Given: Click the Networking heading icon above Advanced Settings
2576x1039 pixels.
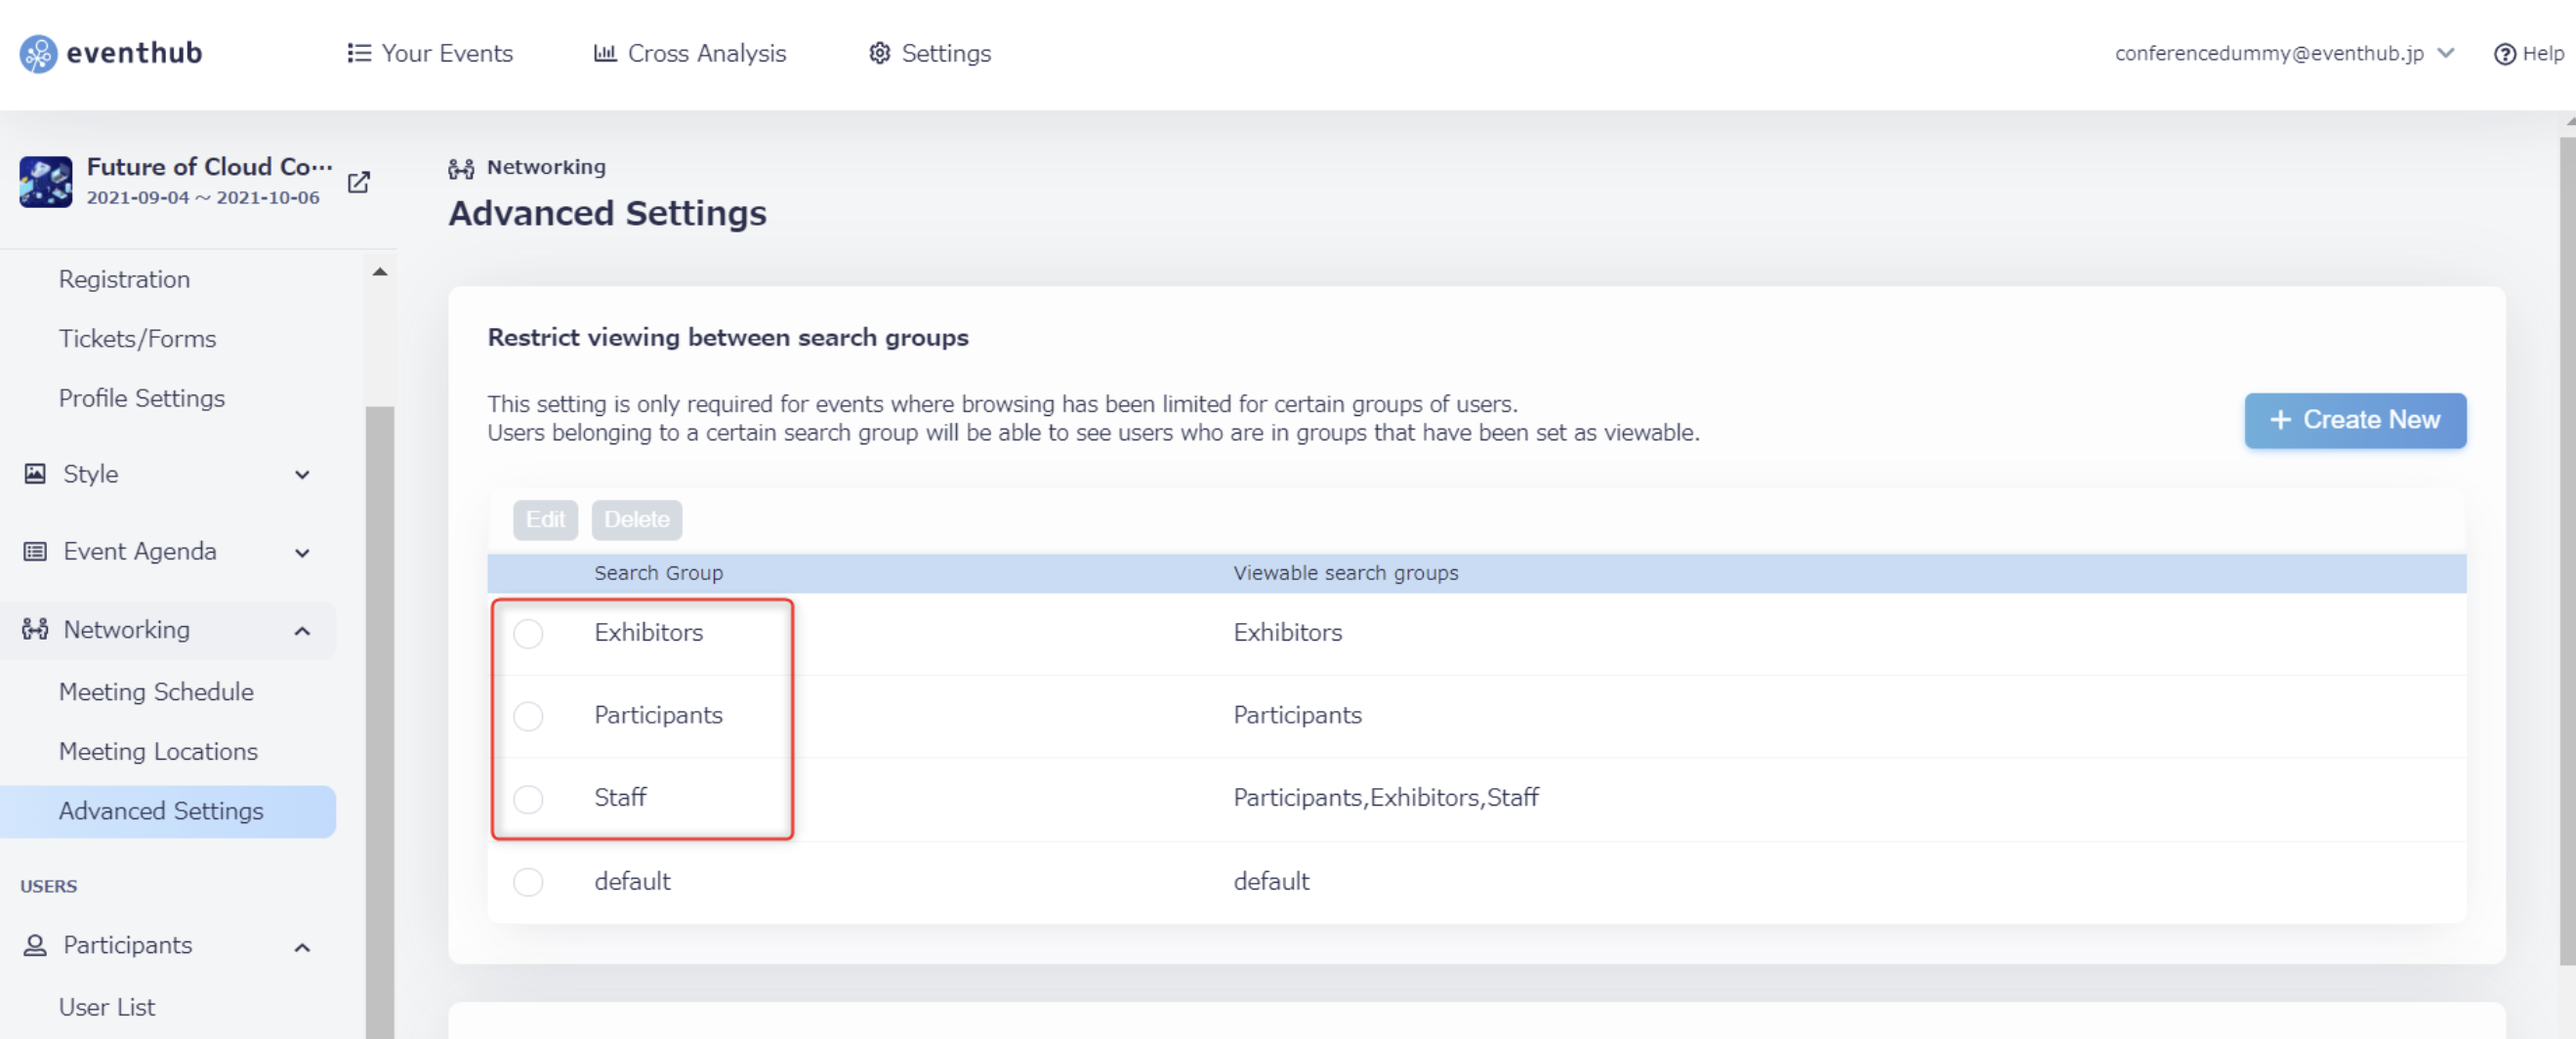Looking at the screenshot, I should pos(461,168).
